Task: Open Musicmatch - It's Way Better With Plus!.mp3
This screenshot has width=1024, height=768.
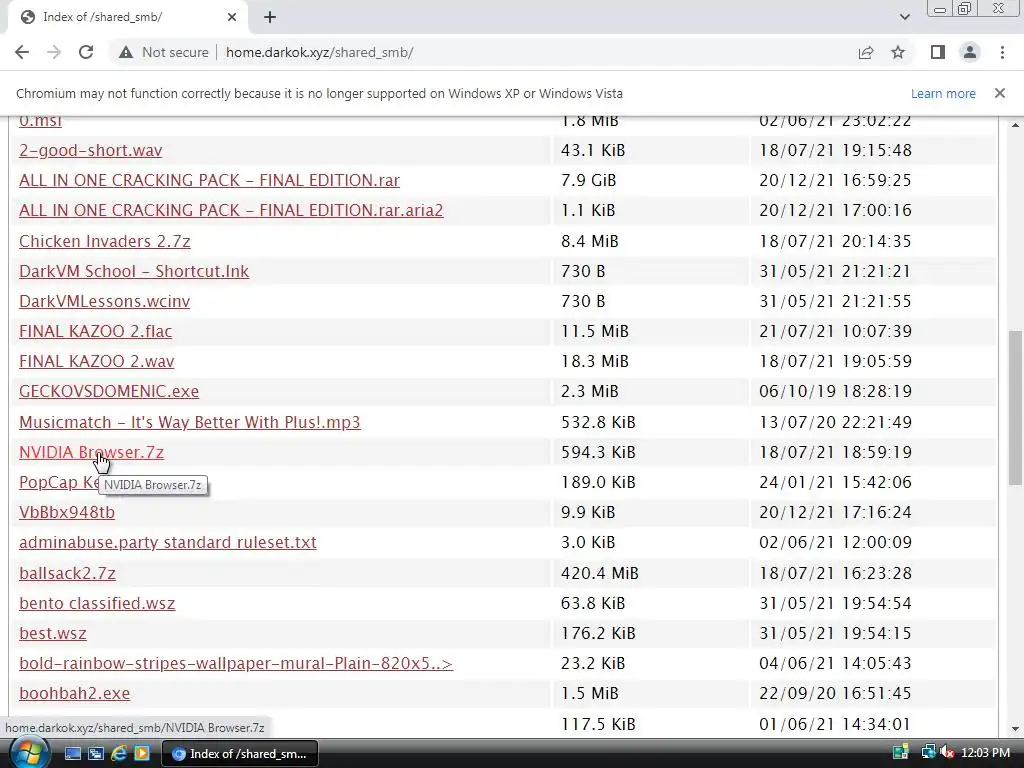Action: coord(189,422)
